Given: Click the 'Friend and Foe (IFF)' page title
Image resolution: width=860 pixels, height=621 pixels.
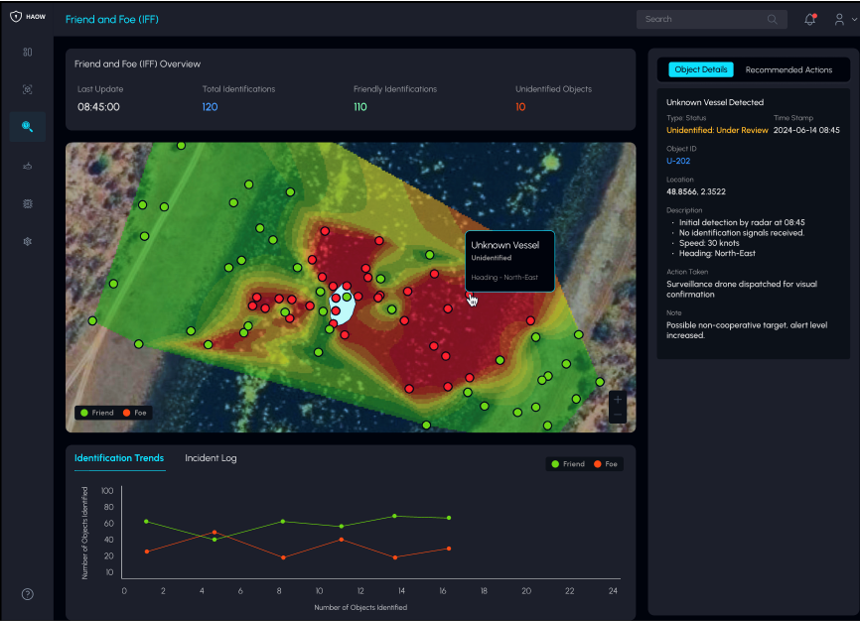Looking at the screenshot, I should pos(112,19).
